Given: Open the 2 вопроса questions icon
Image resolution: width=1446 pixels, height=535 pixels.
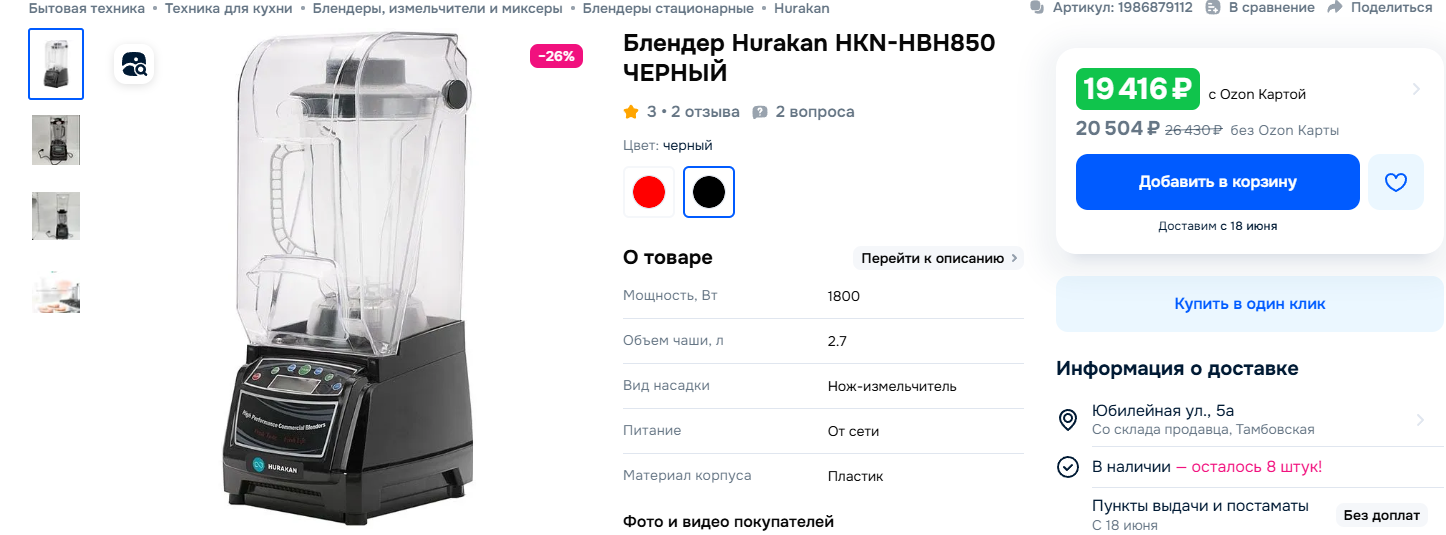Looking at the screenshot, I should click(x=760, y=112).
